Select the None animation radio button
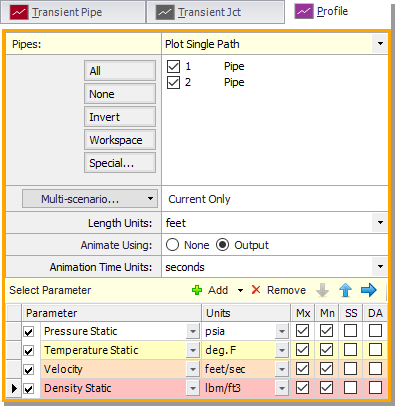Image resolution: width=395 pixels, height=406 pixels. point(173,245)
